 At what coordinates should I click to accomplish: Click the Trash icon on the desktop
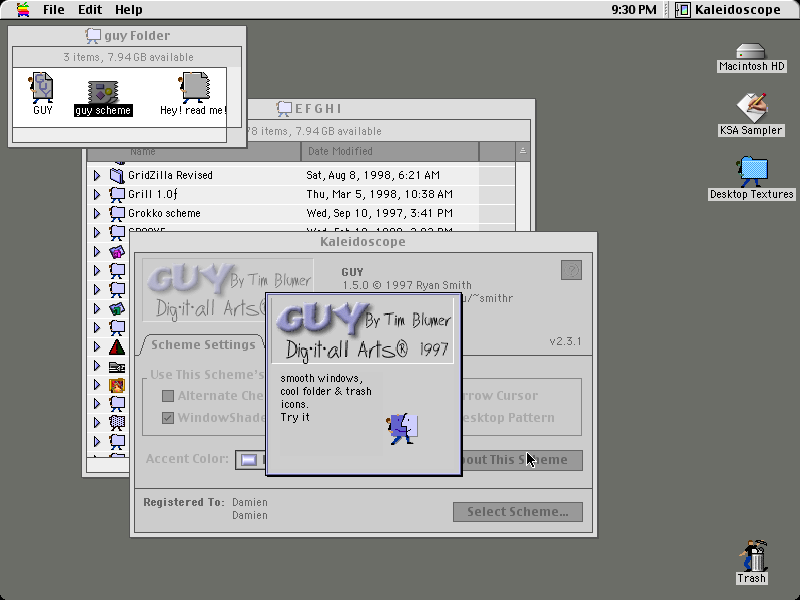click(x=754, y=555)
